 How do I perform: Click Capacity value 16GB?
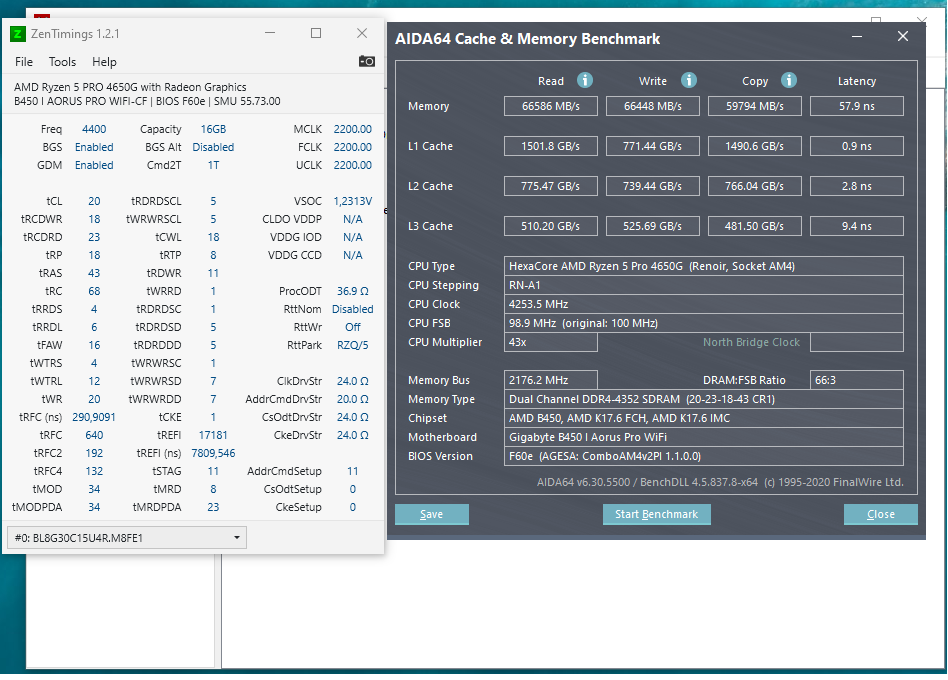click(213, 129)
